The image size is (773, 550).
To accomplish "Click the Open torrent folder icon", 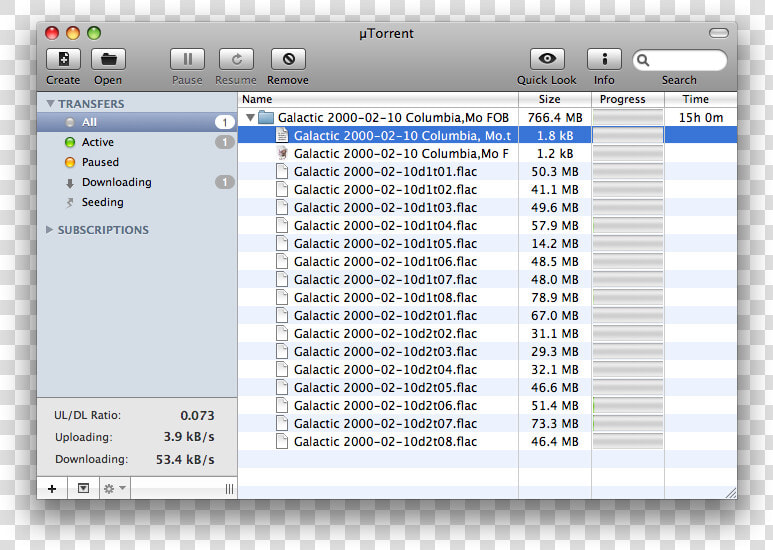I will pos(108,60).
